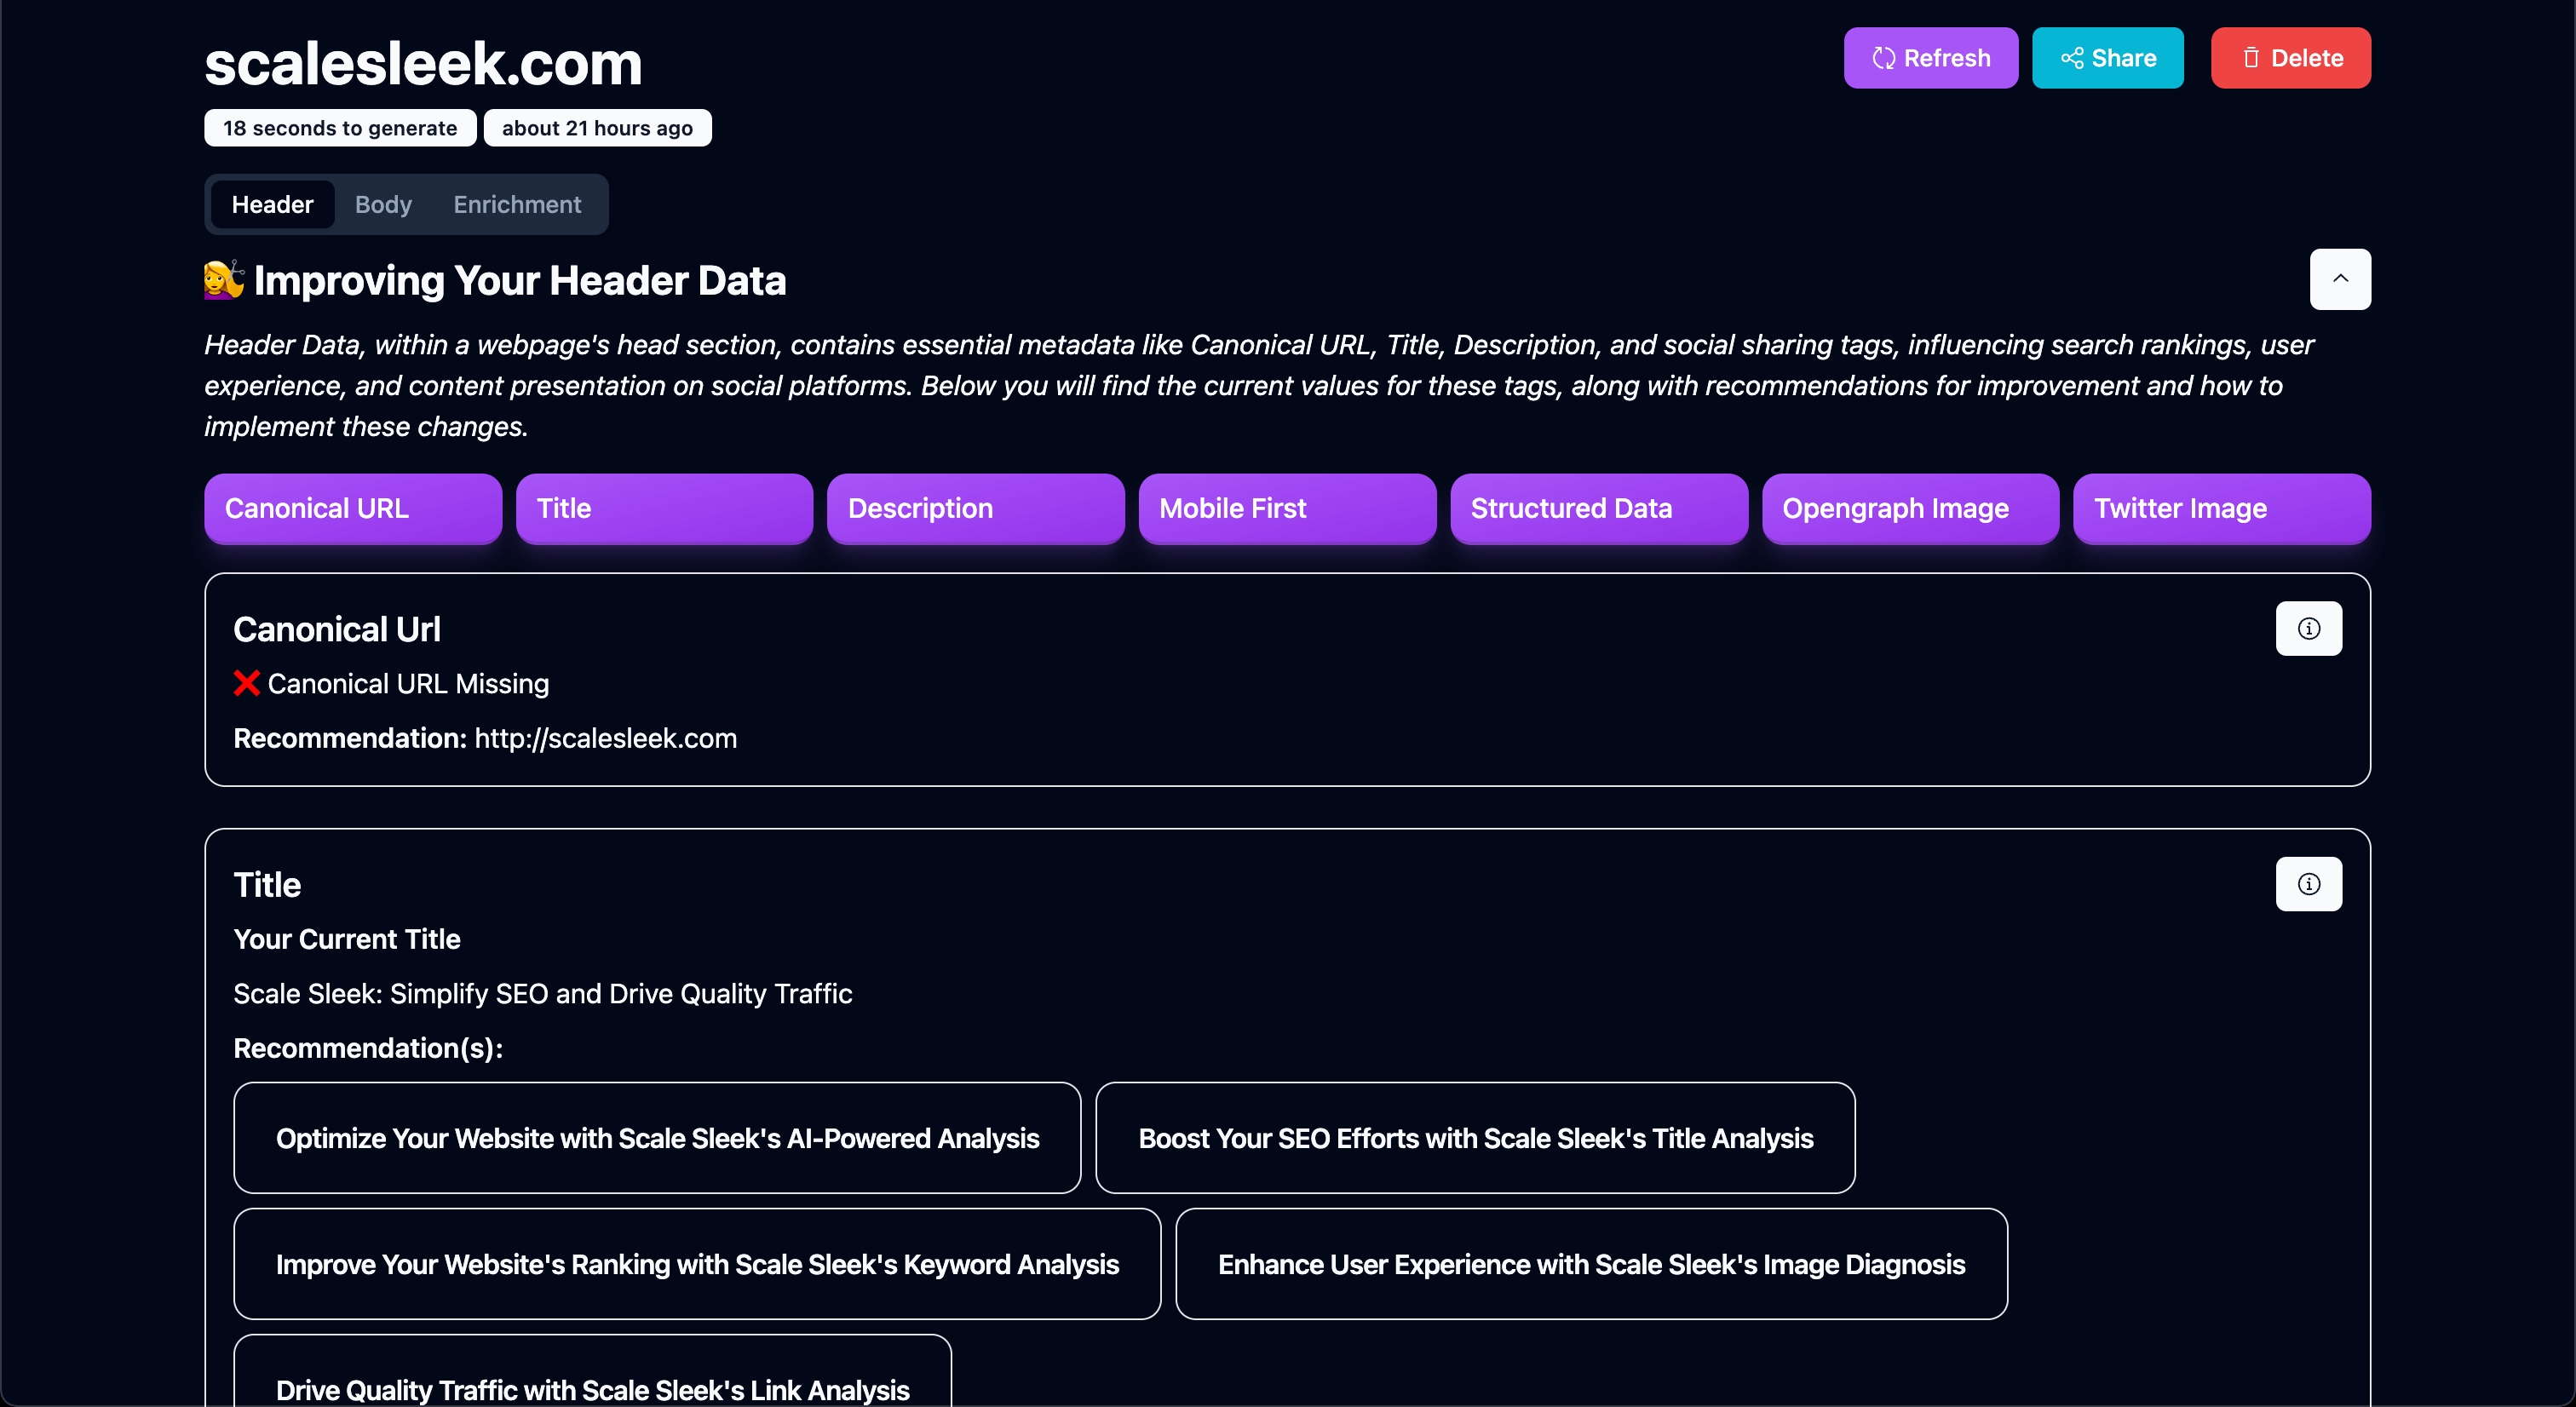Screen dimensions: 2576x1407
Task: Collapse the Improving Your Header Data section
Action: (2340, 279)
